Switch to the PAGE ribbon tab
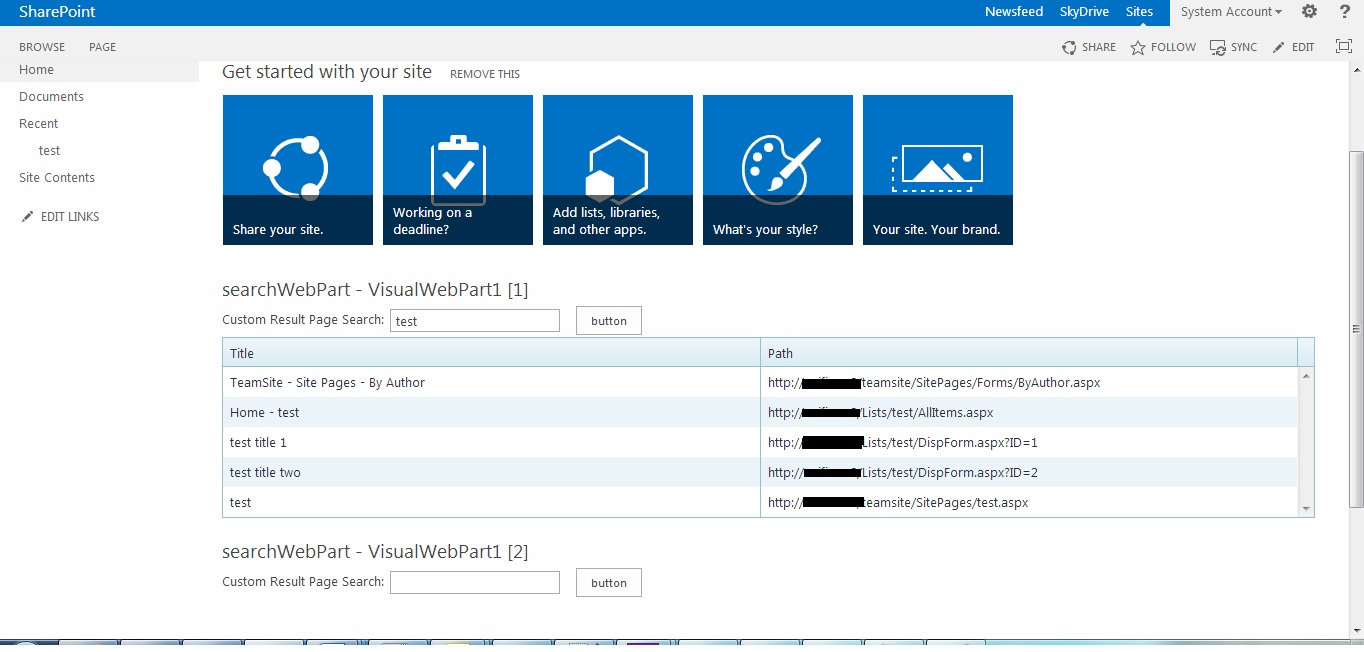This screenshot has height=652, width=1364. [102, 47]
